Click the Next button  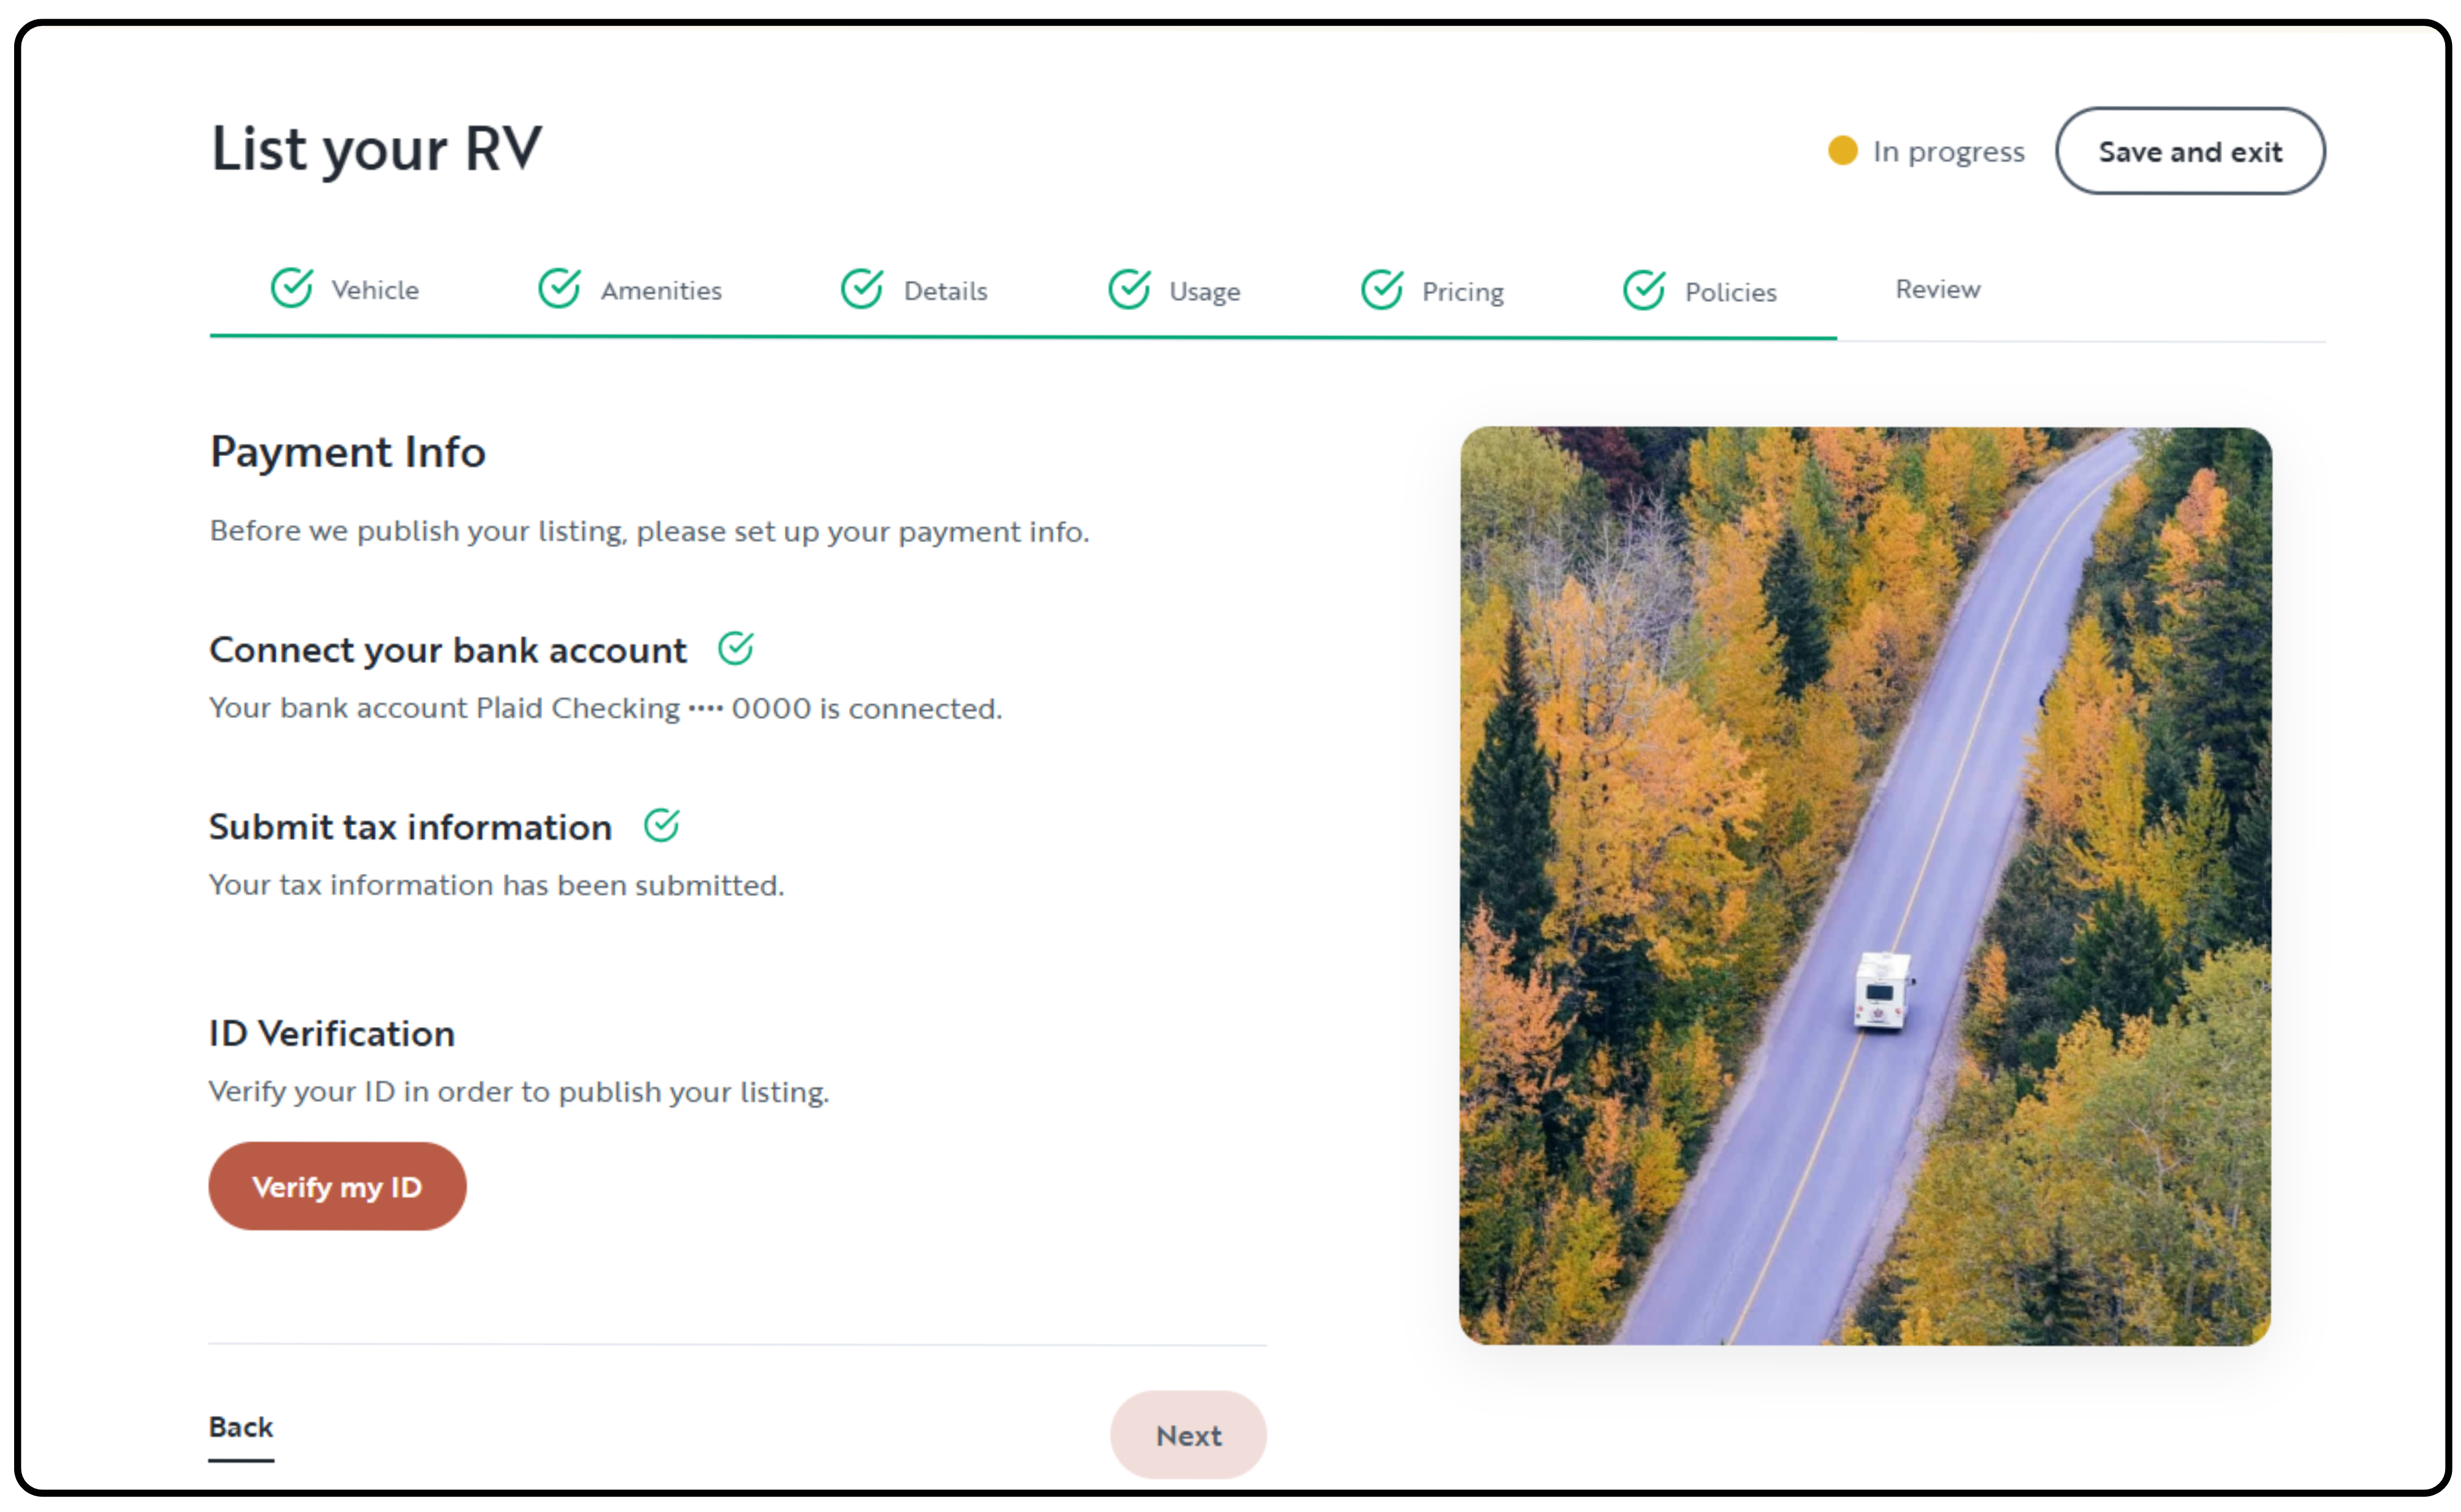point(1188,1435)
